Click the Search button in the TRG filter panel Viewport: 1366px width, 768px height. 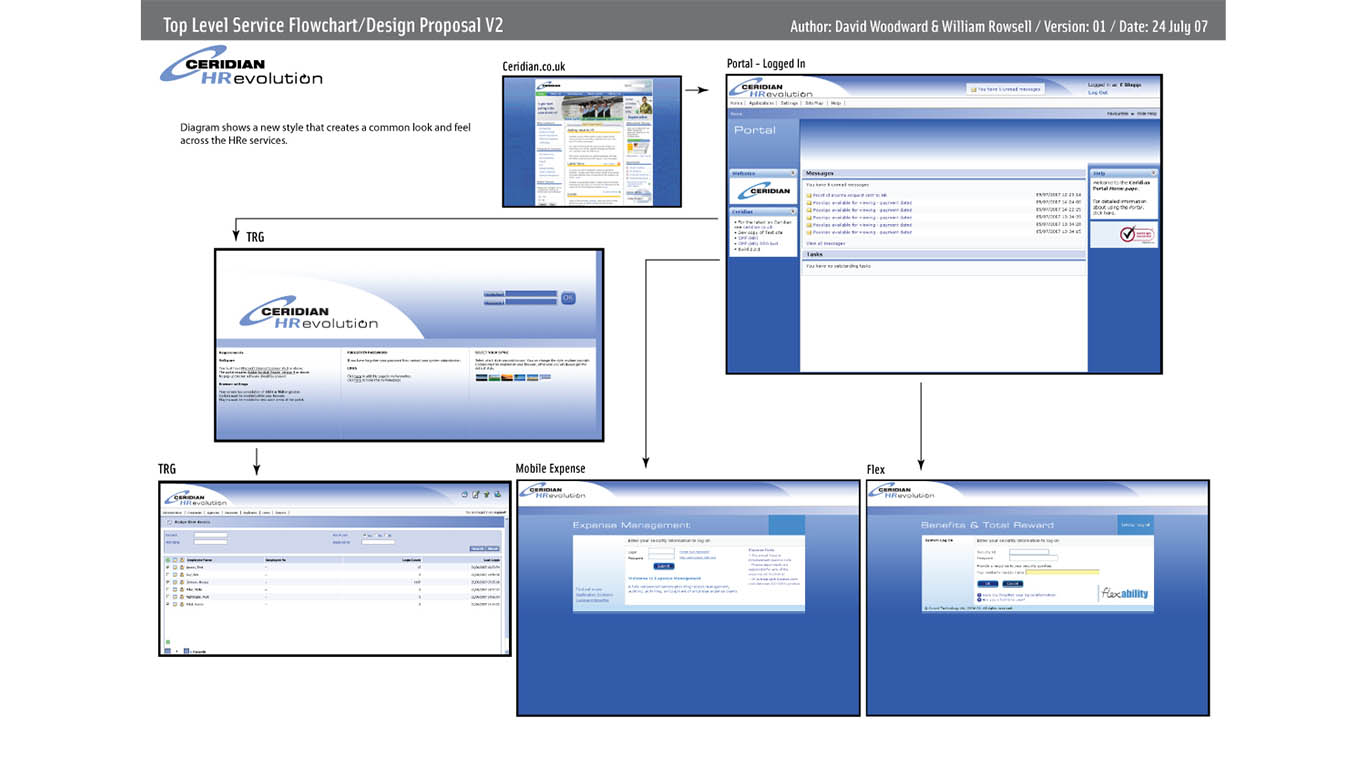tap(477, 548)
